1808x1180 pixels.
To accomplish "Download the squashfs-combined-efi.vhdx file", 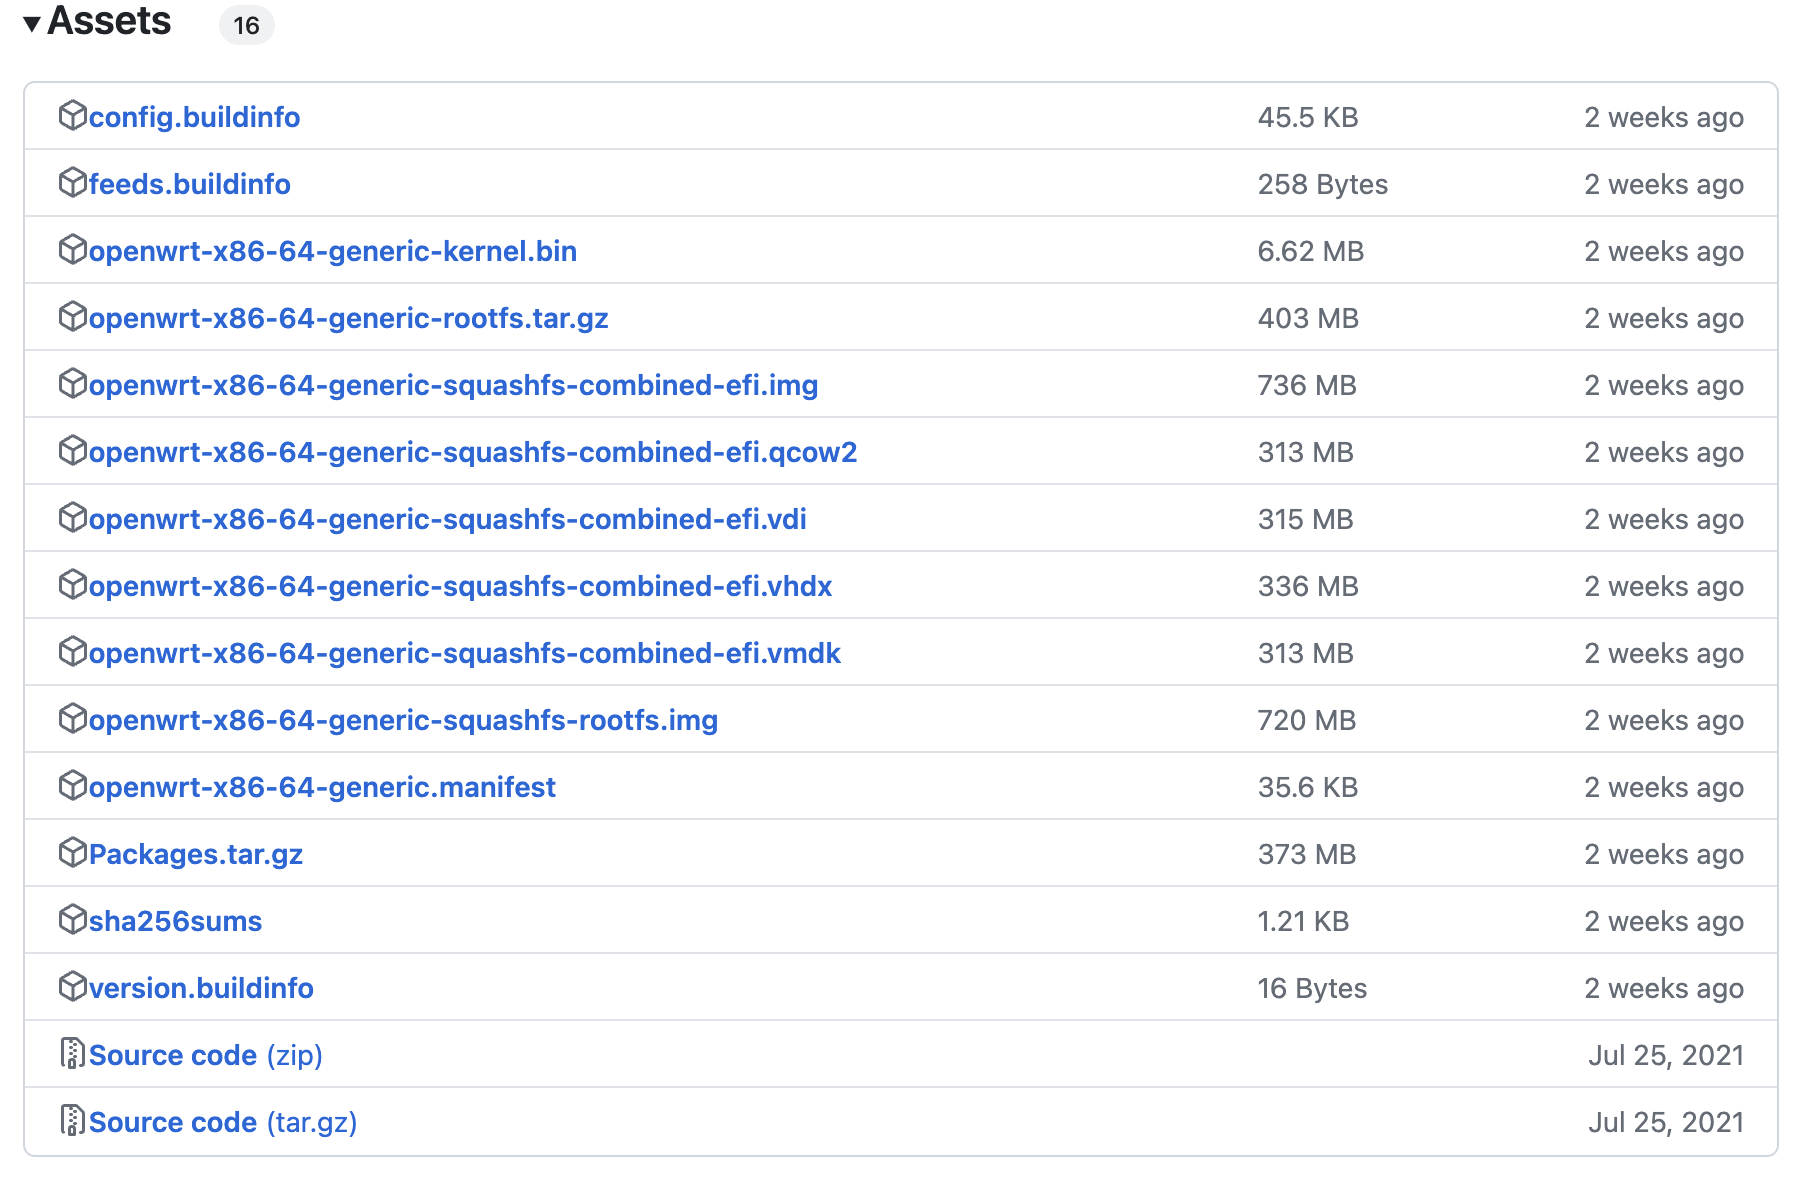I will [x=461, y=586].
